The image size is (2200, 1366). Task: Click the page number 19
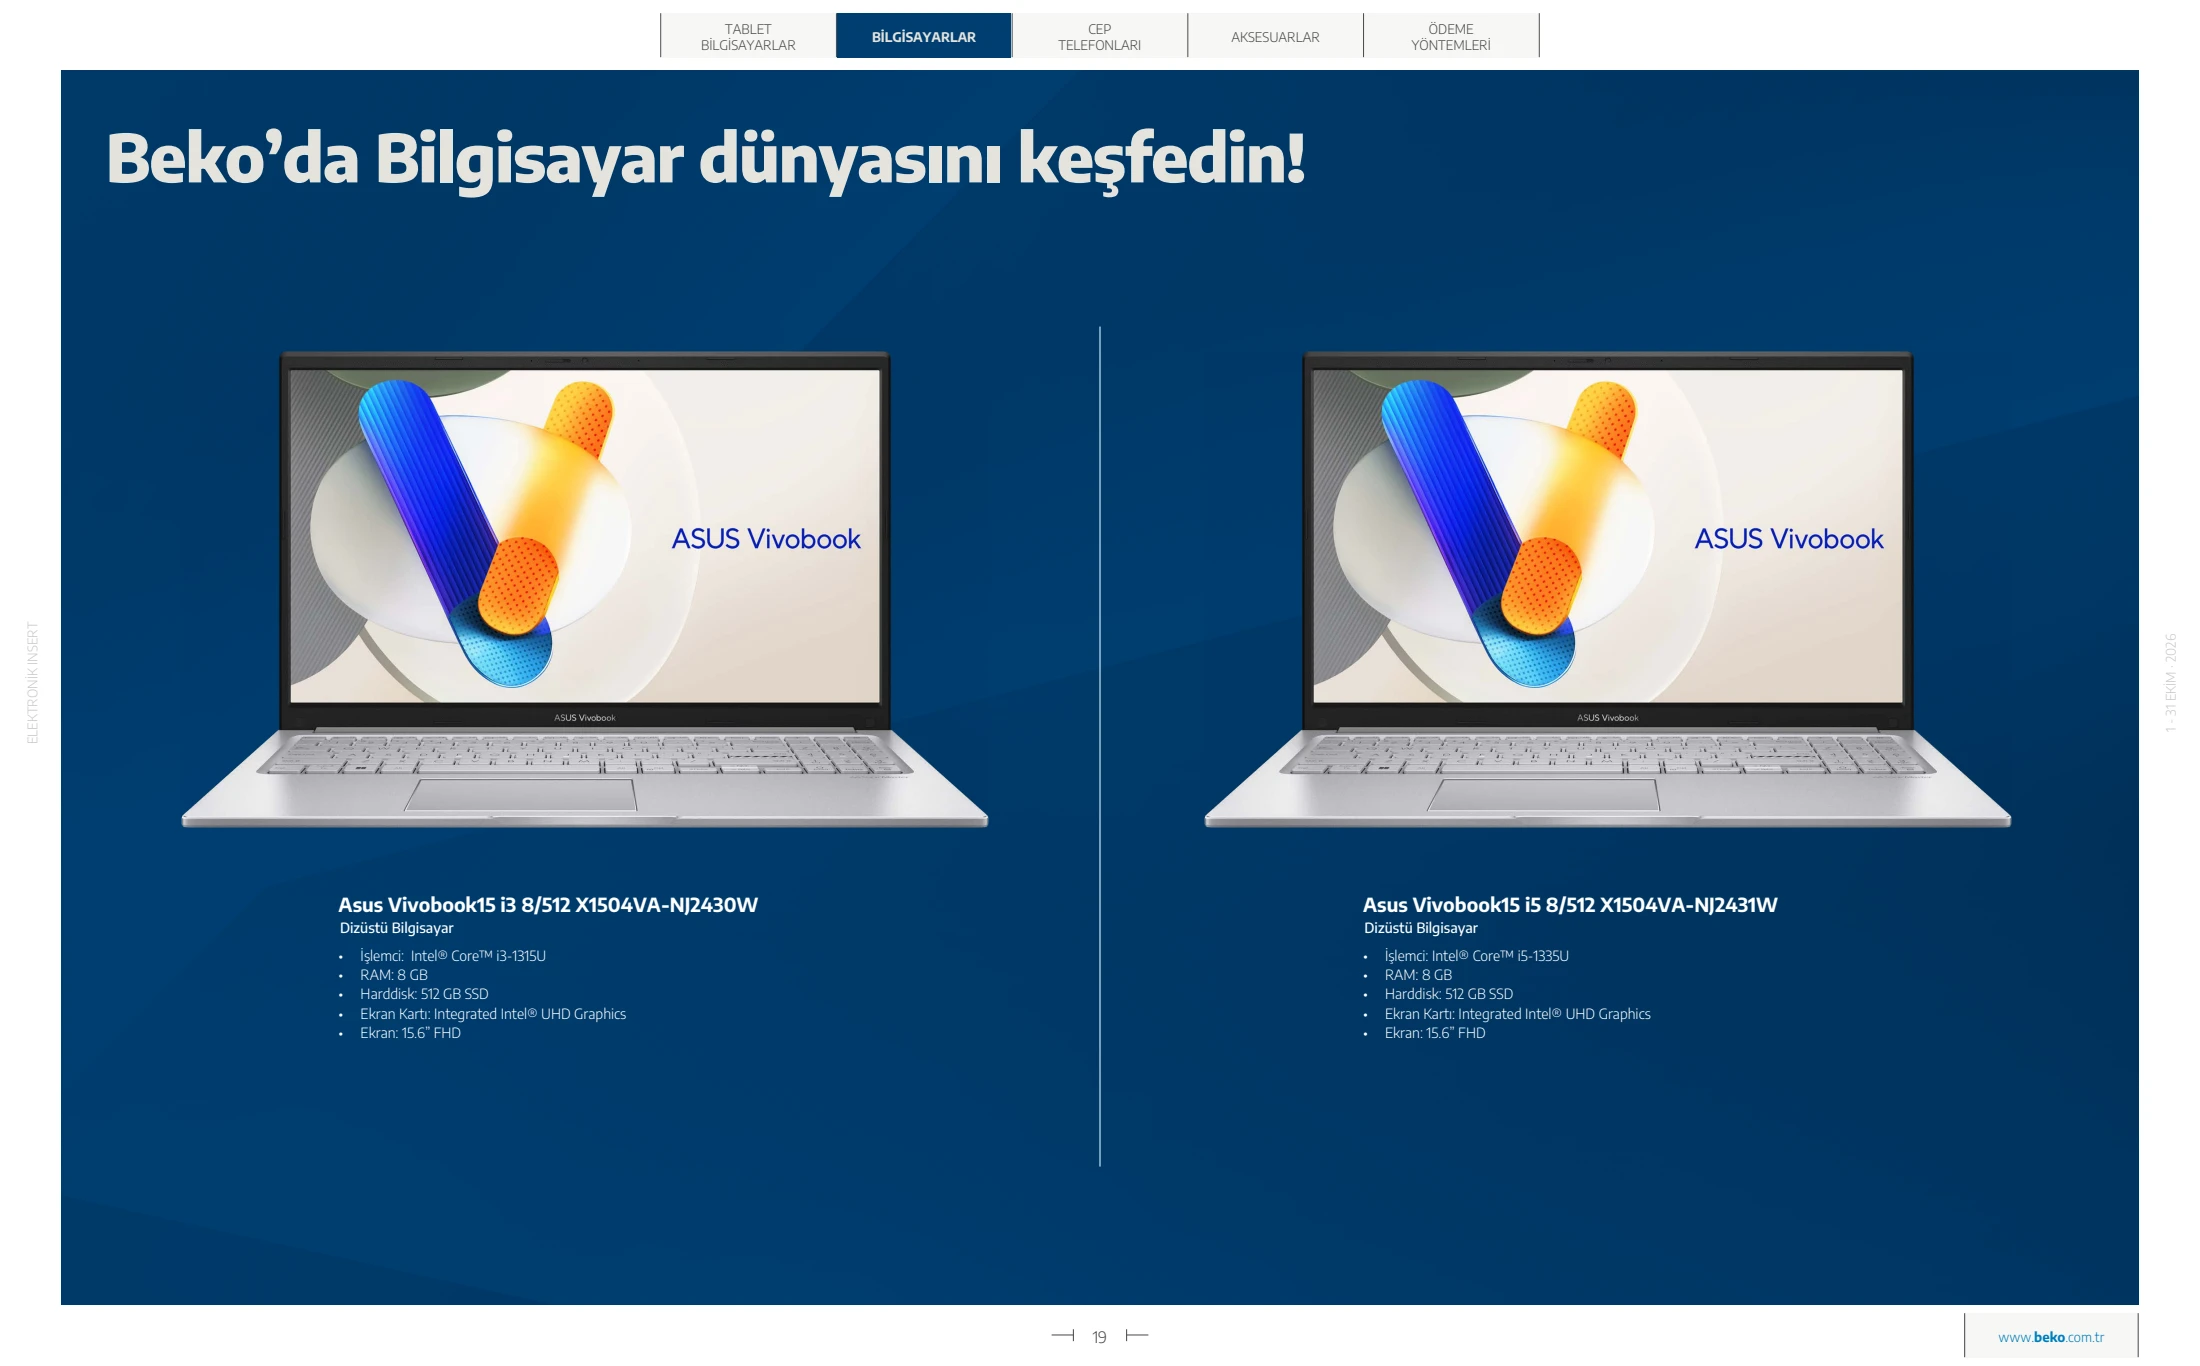(x=1099, y=1337)
